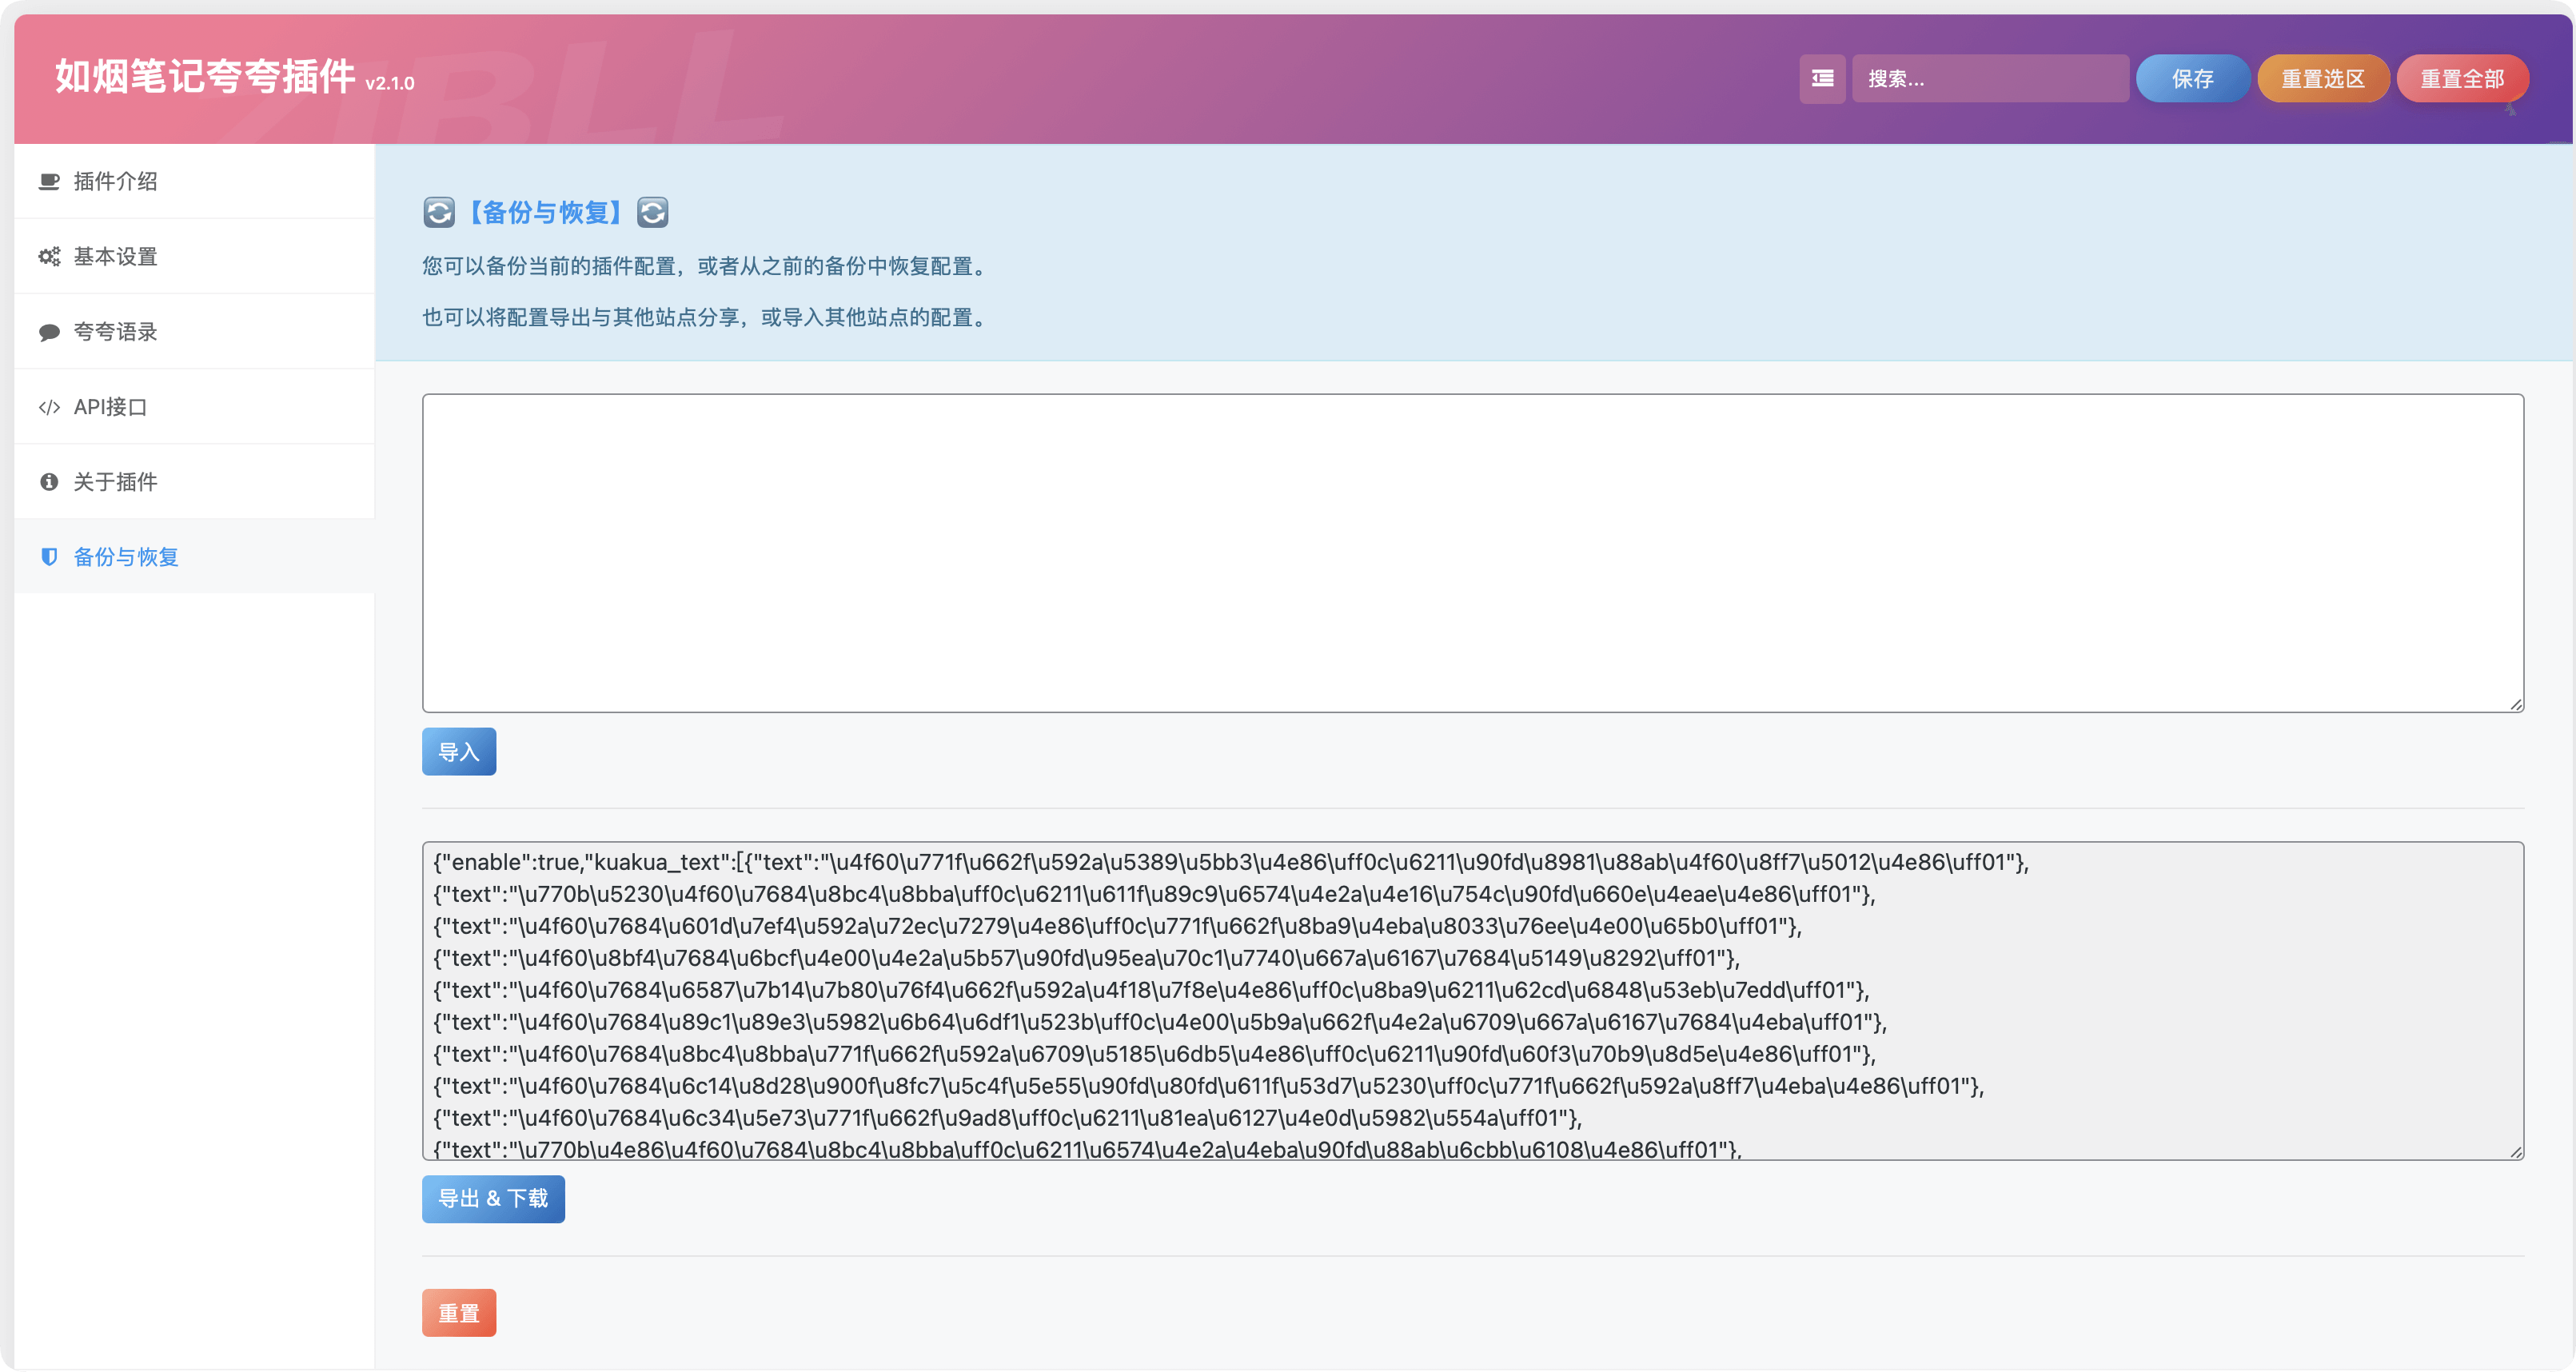This screenshot has width=2576, height=1372.
Task: Click the 导出 & 下载 button
Action: tap(493, 1198)
